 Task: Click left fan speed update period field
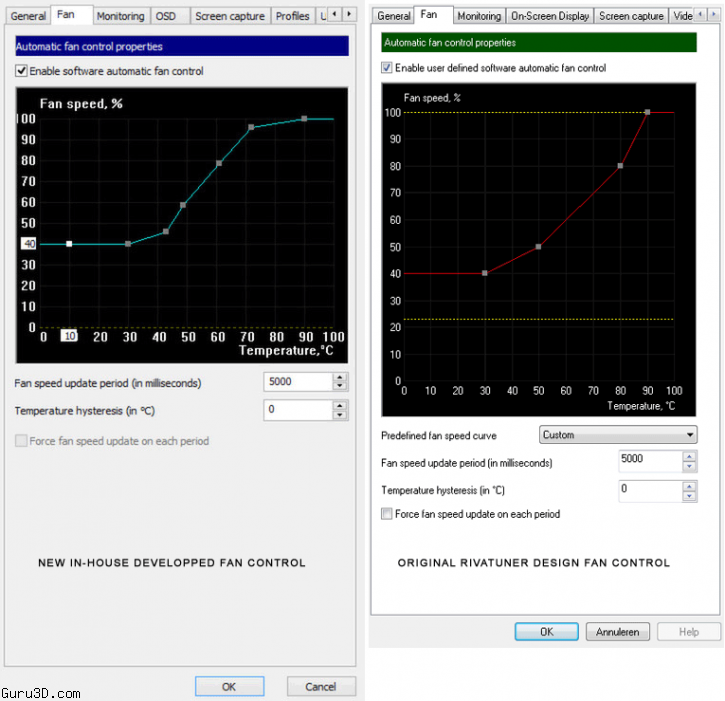296,381
